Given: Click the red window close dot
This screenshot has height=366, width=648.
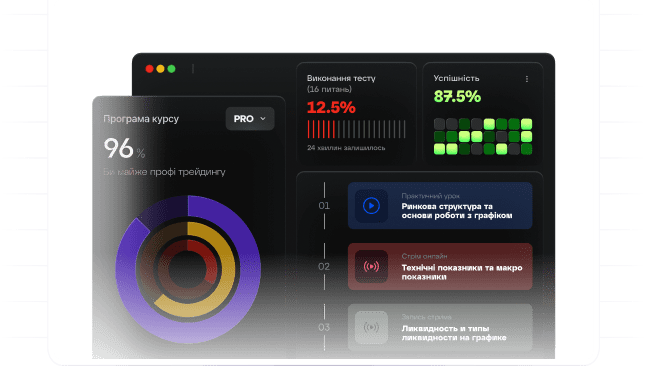Looking at the screenshot, I should 150,69.
